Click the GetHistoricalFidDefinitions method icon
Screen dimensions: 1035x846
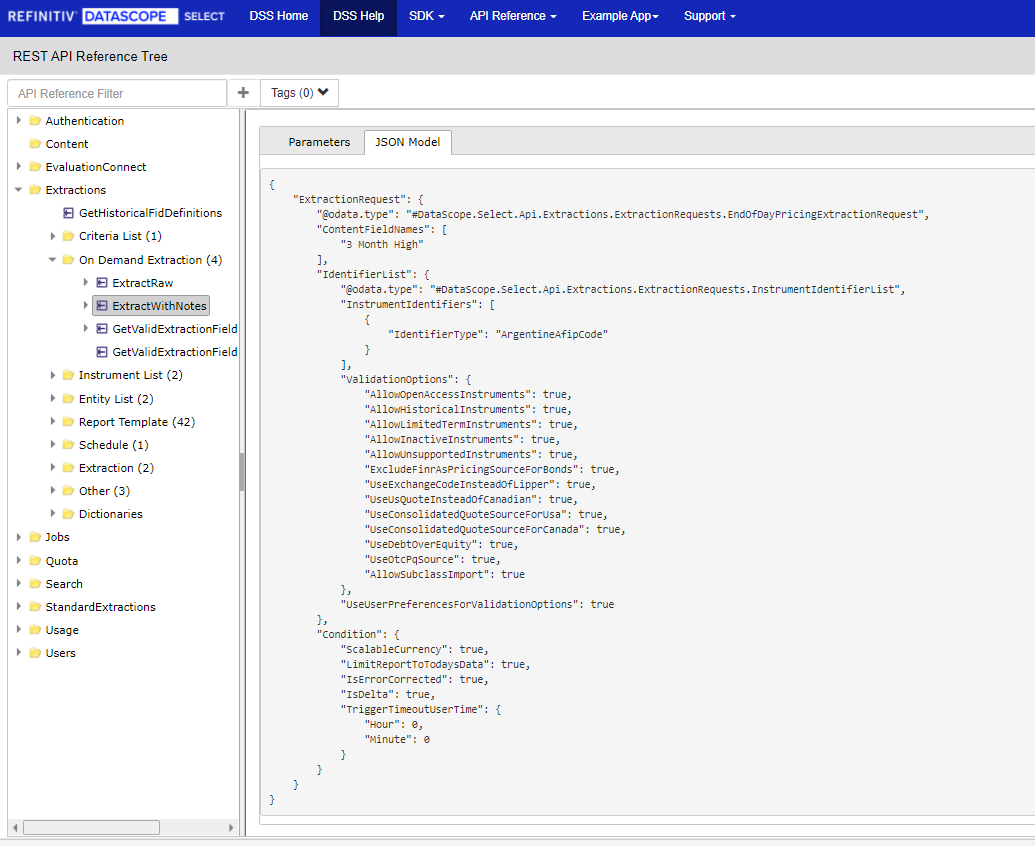click(x=69, y=213)
